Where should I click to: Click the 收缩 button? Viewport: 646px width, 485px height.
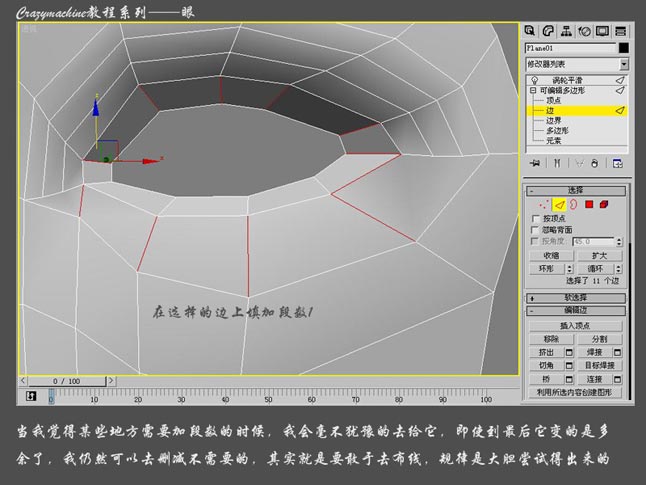551,255
